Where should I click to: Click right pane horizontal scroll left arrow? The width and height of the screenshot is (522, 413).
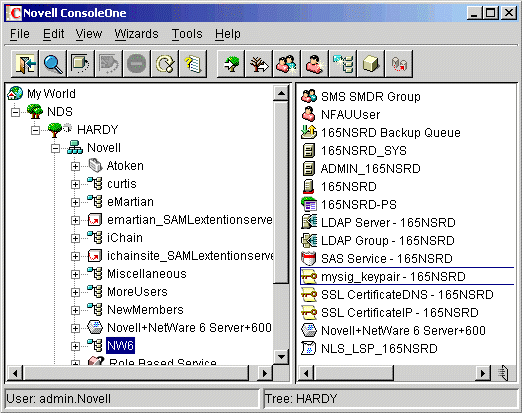[307, 373]
